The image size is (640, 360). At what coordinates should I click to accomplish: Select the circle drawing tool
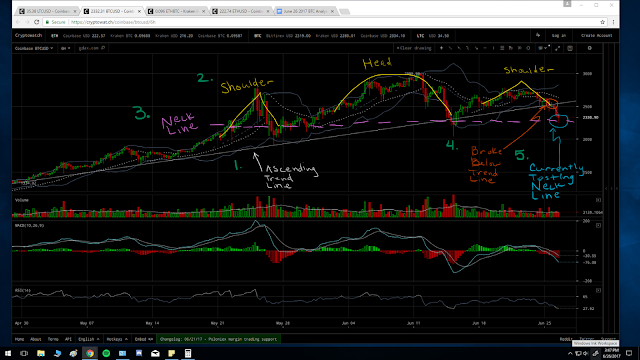[x=528, y=48]
